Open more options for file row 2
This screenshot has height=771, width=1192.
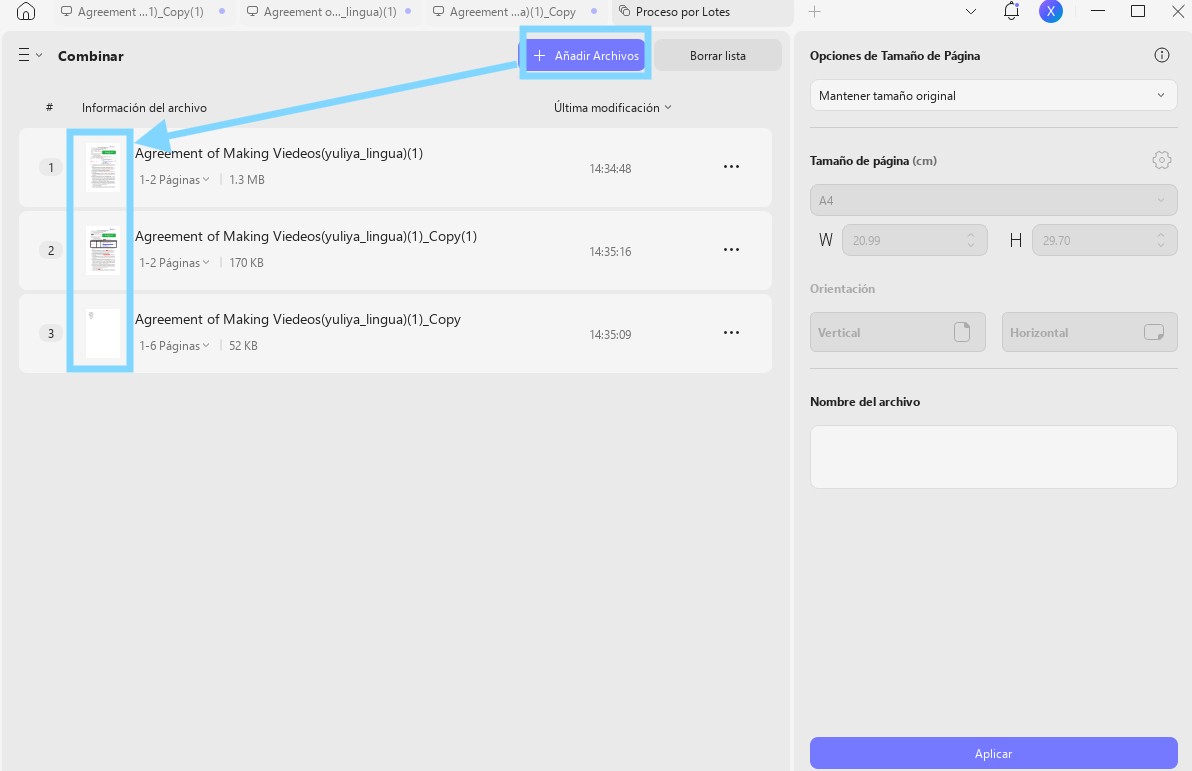731,249
